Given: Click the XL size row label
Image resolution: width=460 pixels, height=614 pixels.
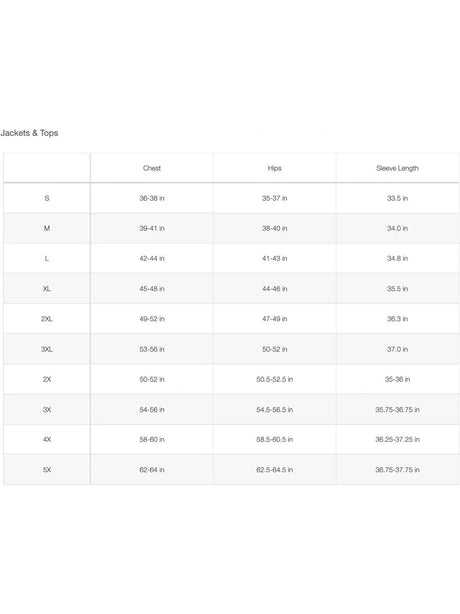Looking at the screenshot, I should point(47,289).
